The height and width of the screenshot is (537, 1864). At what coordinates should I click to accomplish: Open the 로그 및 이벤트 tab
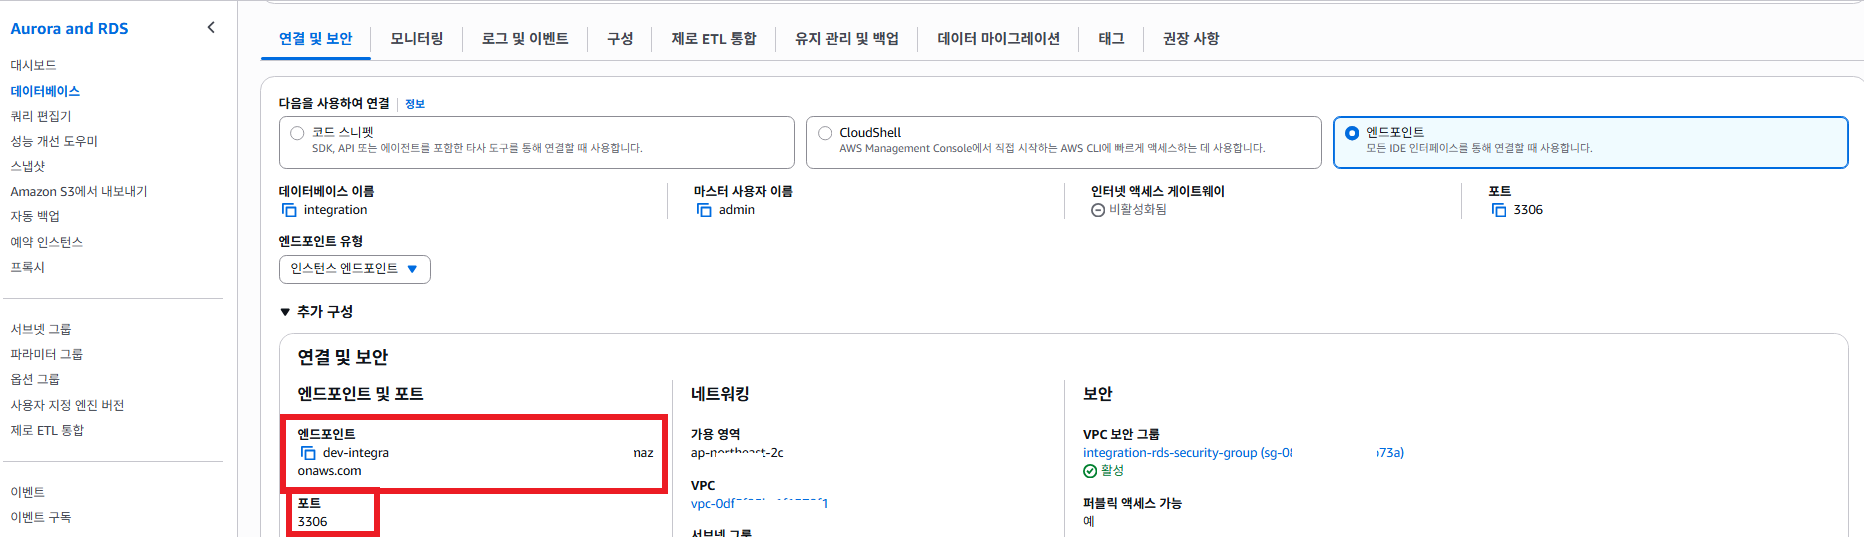pos(525,39)
